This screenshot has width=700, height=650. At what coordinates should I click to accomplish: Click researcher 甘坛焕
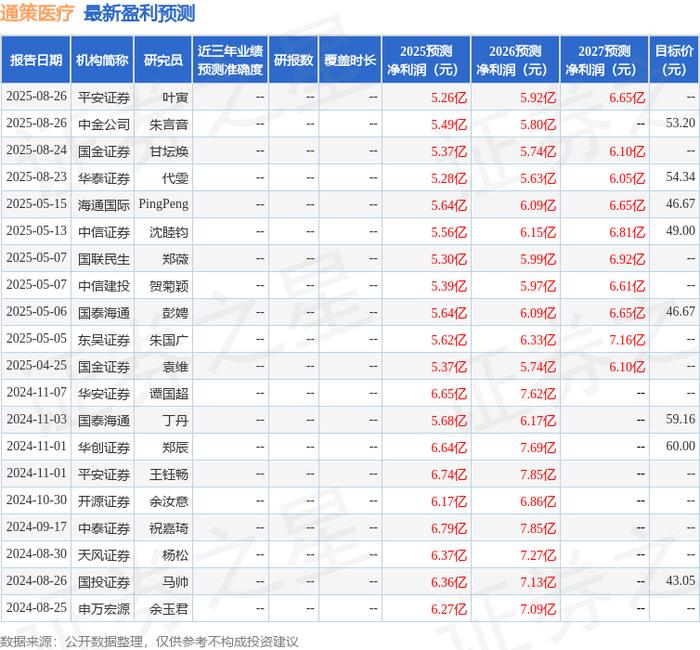pyautogui.click(x=168, y=151)
